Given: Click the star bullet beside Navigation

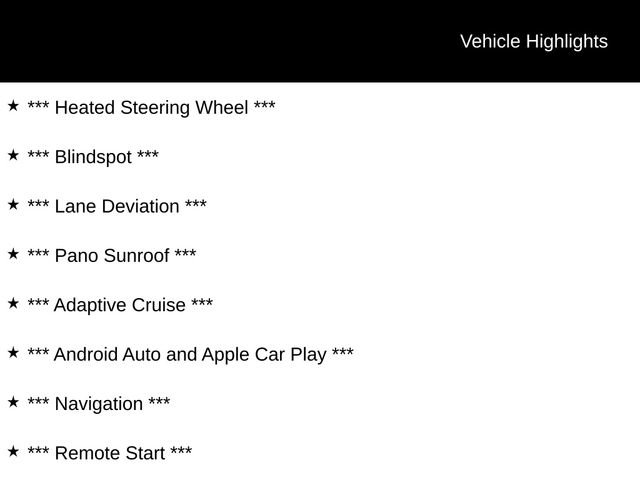Looking at the screenshot, I should tap(13, 402).
